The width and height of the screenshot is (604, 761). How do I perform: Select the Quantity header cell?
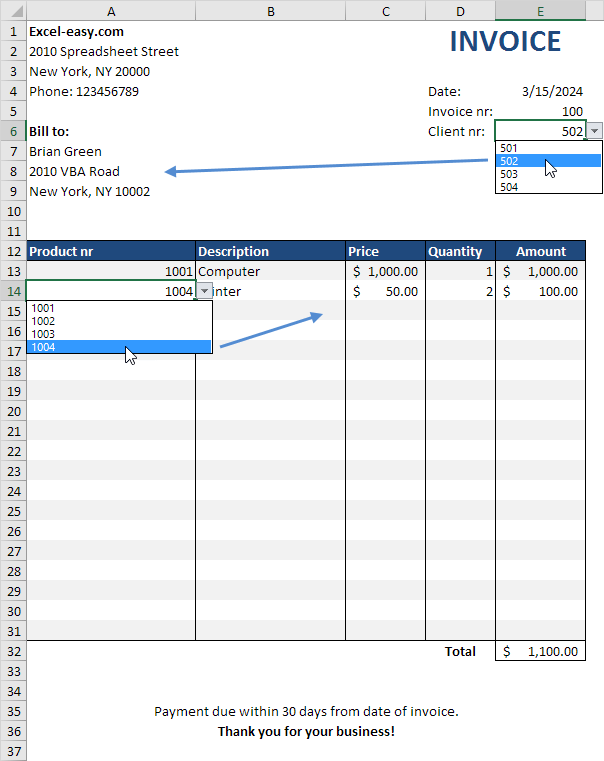point(460,251)
